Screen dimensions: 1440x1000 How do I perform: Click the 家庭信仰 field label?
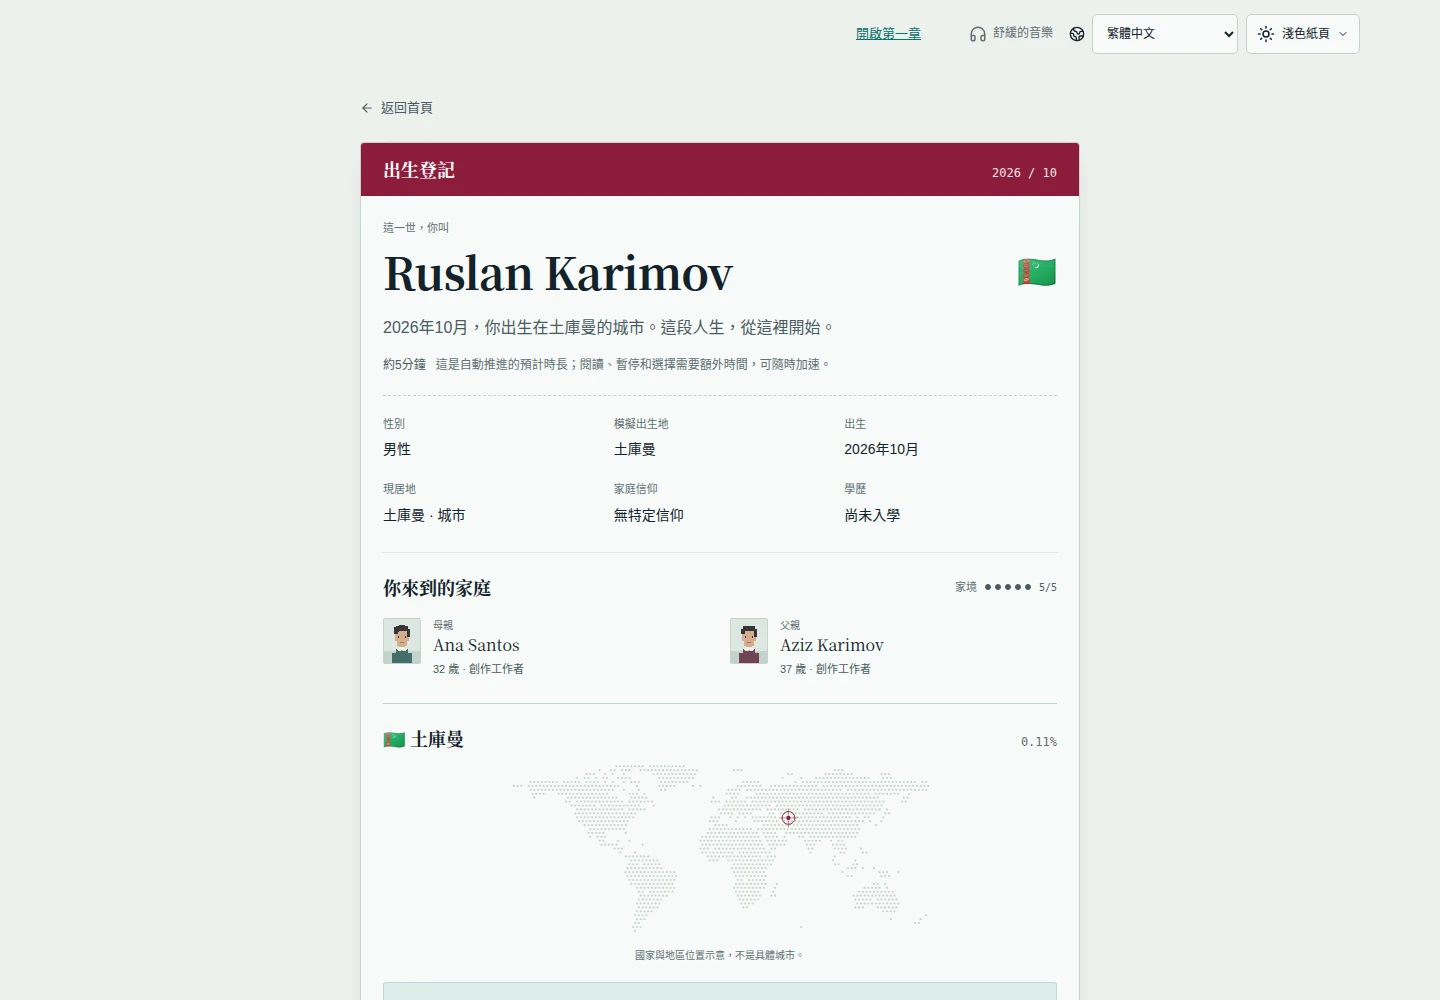636,489
